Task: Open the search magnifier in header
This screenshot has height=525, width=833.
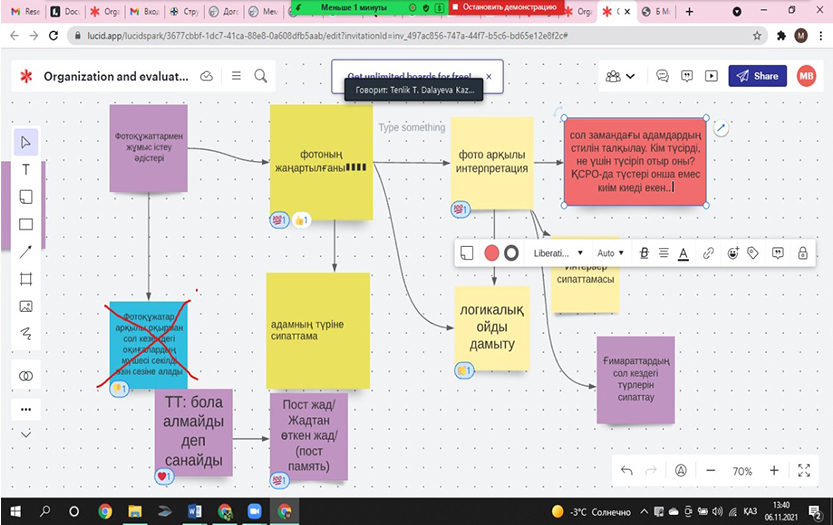Action: (261, 76)
